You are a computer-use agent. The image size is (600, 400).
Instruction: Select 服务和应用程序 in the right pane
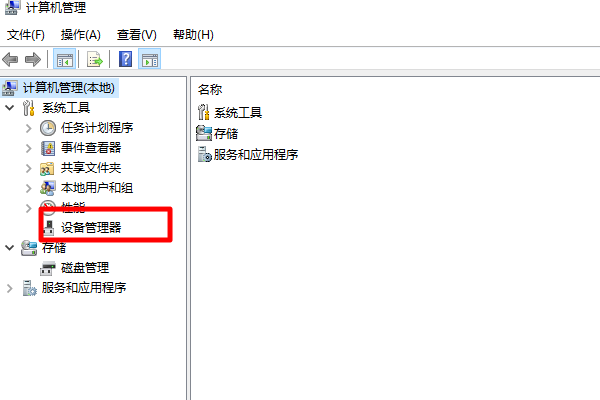coord(256,155)
